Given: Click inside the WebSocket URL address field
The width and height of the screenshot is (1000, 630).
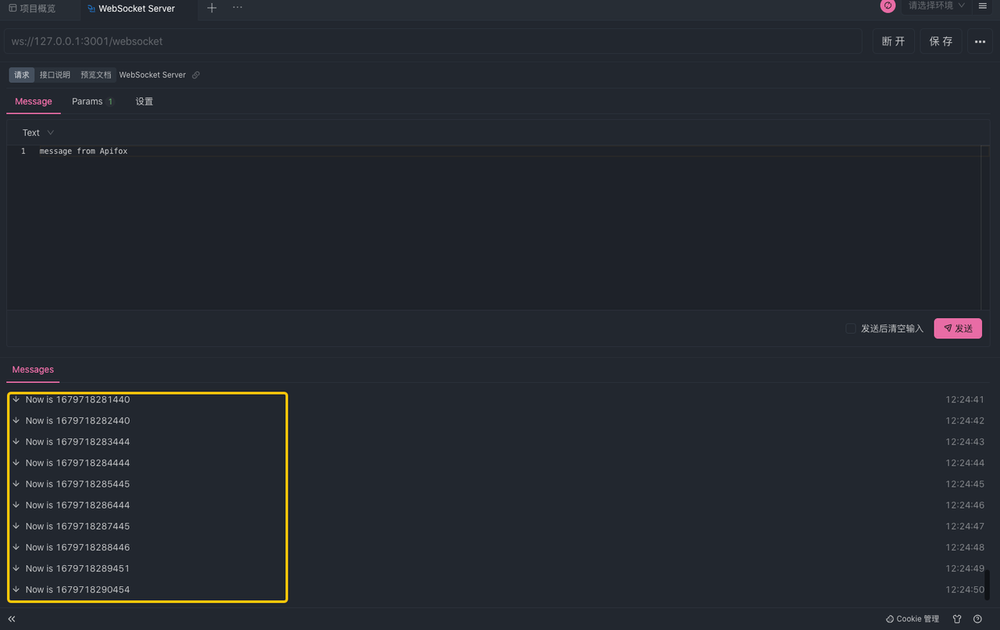Looking at the screenshot, I should pos(400,41).
